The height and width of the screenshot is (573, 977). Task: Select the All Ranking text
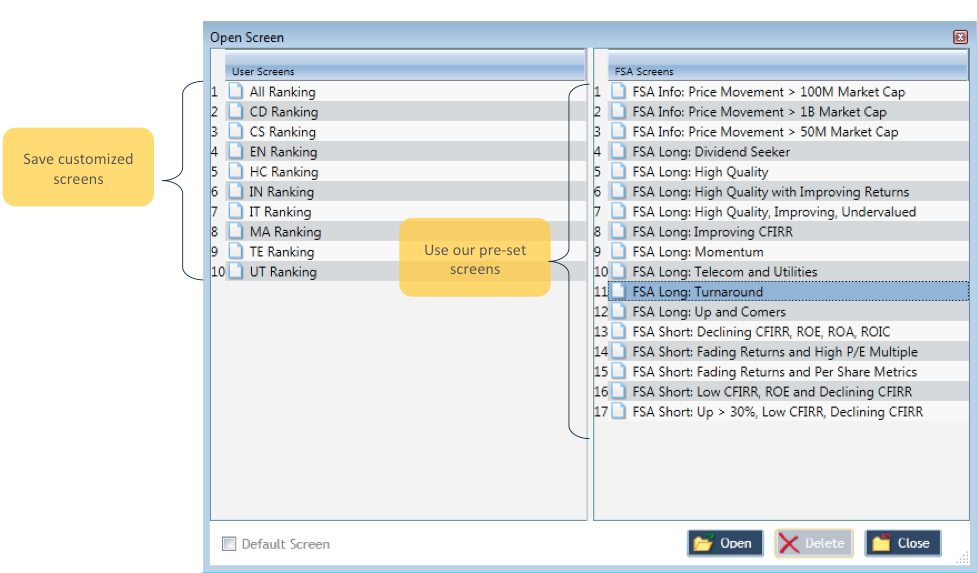282,92
